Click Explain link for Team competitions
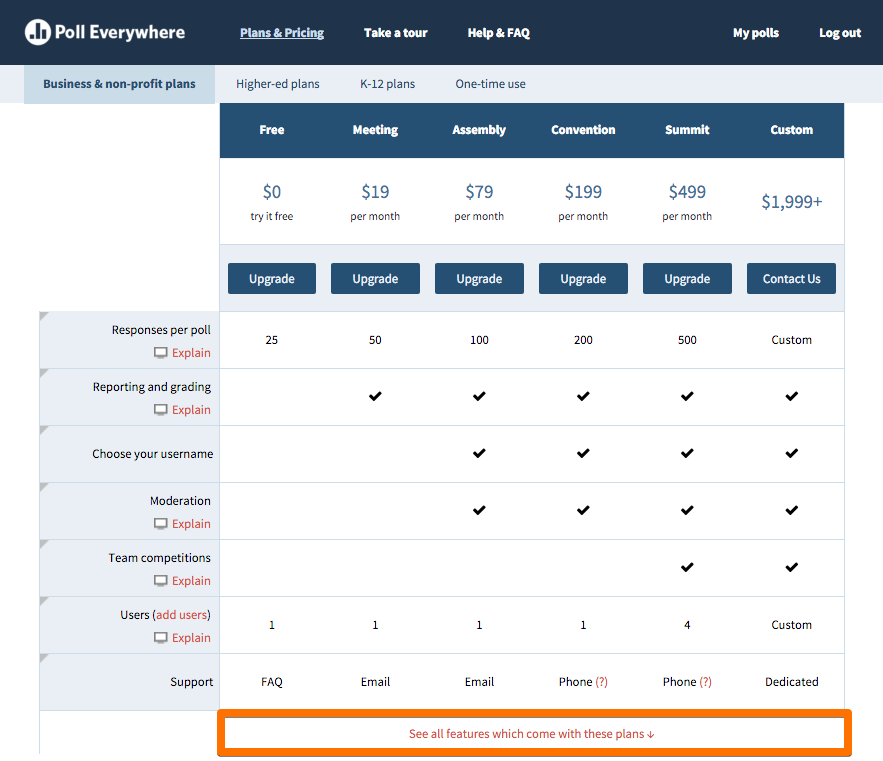883x761 pixels. [x=191, y=580]
